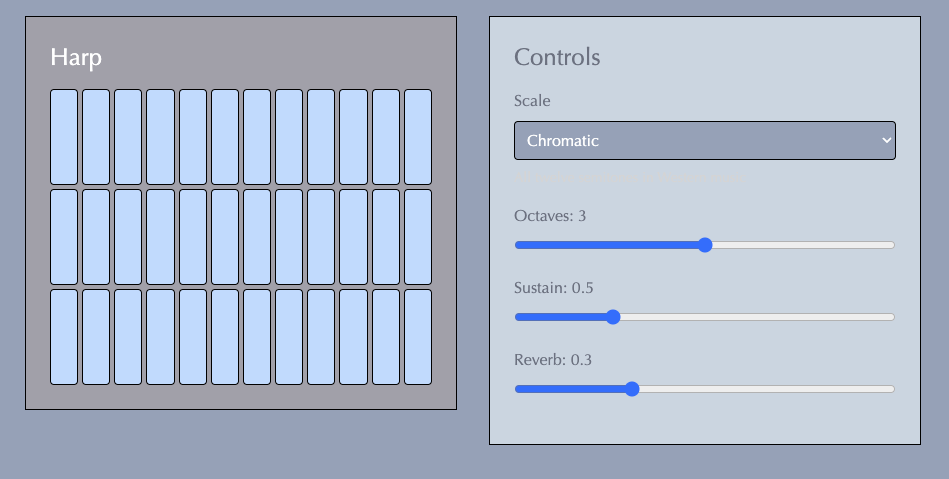This screenshot has width=949, height=479.
Task: Pluck the tenth string in the bottom harp row
Action: tap(353, 337)
